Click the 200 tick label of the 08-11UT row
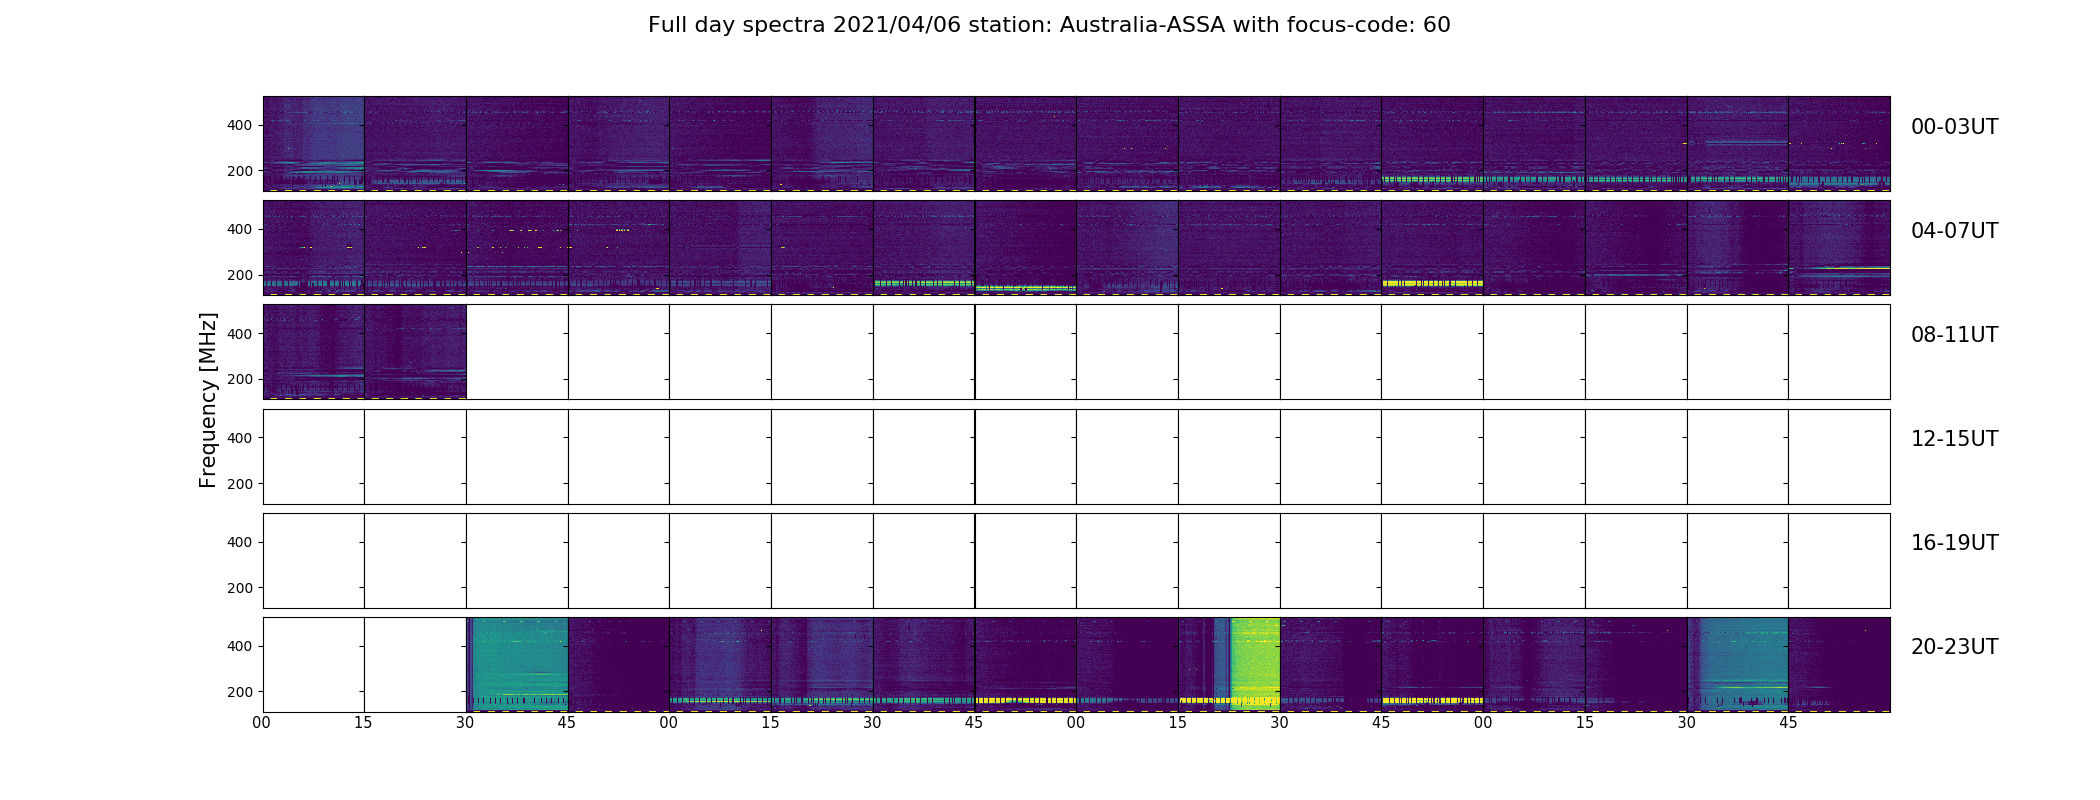This screenshot has height=800, width=2100. click(240, 380)
